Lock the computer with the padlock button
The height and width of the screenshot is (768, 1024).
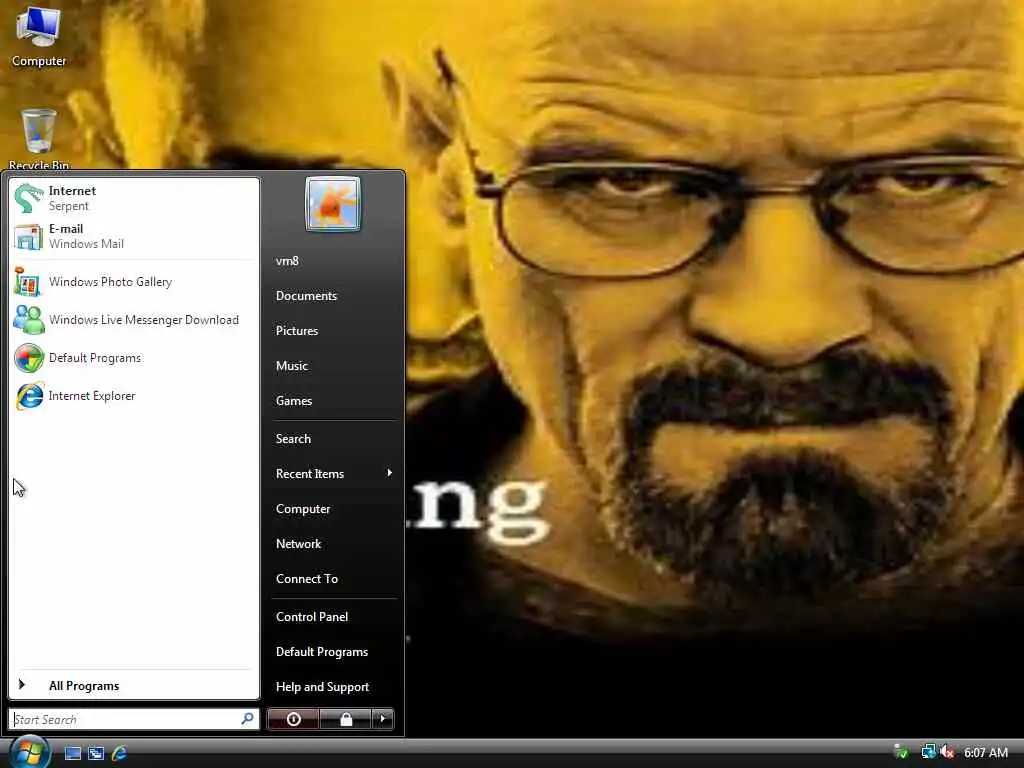(345, 719)
